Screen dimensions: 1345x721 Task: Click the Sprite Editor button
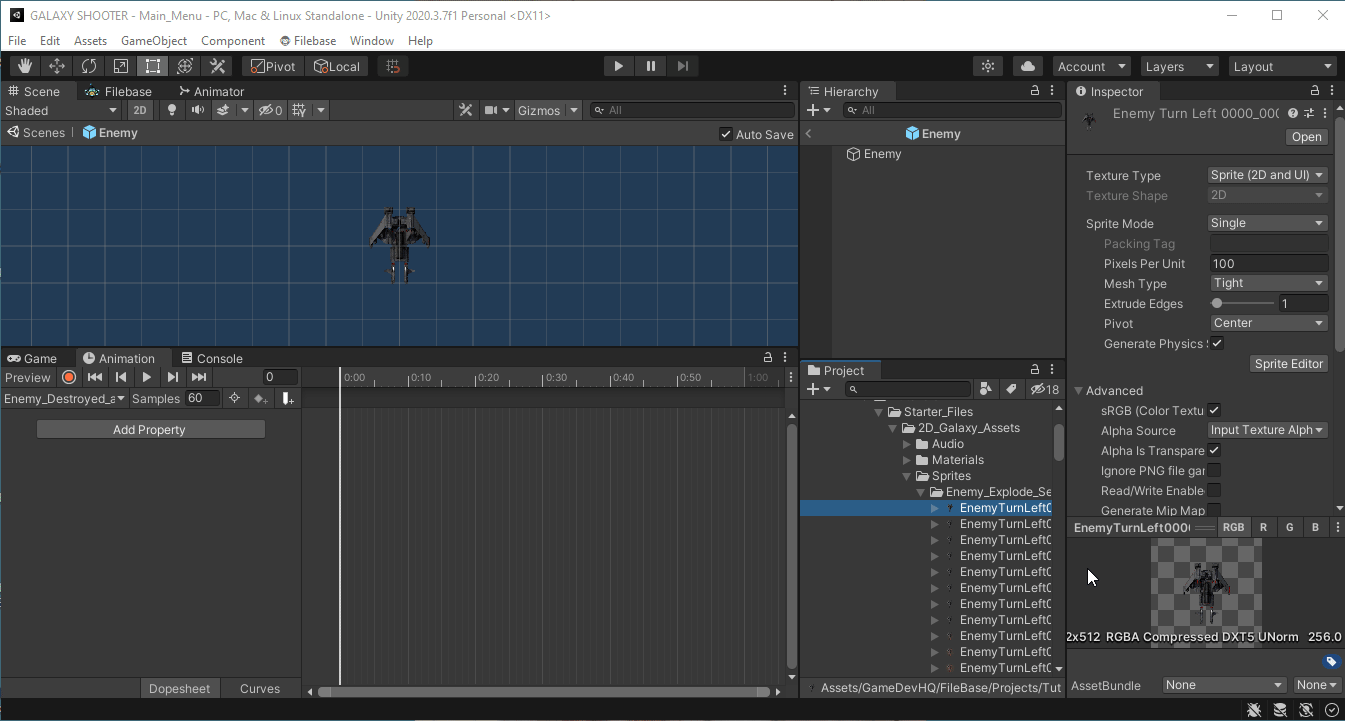click(x=1289, y=364)
